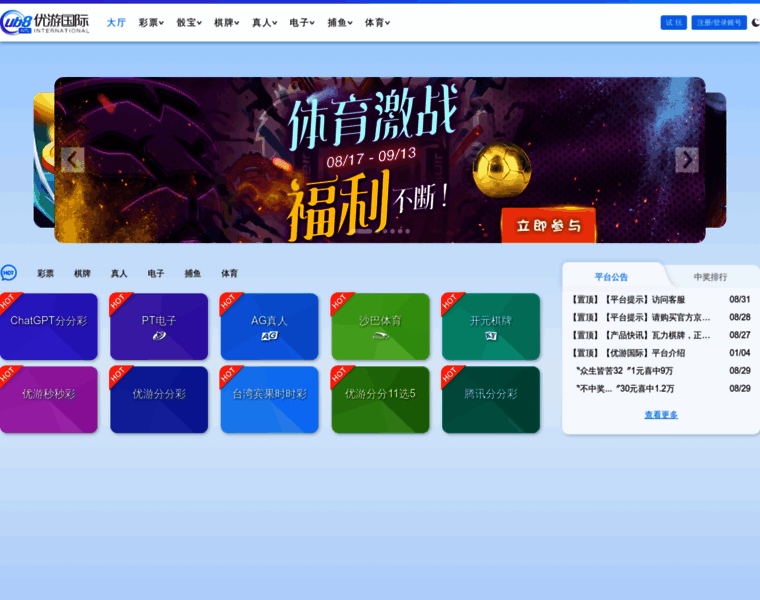Image resolution: width=760 pixels, height=600 pixels.
Task: Open the 开元棋牌 game tile
Action: coord(490,327)
